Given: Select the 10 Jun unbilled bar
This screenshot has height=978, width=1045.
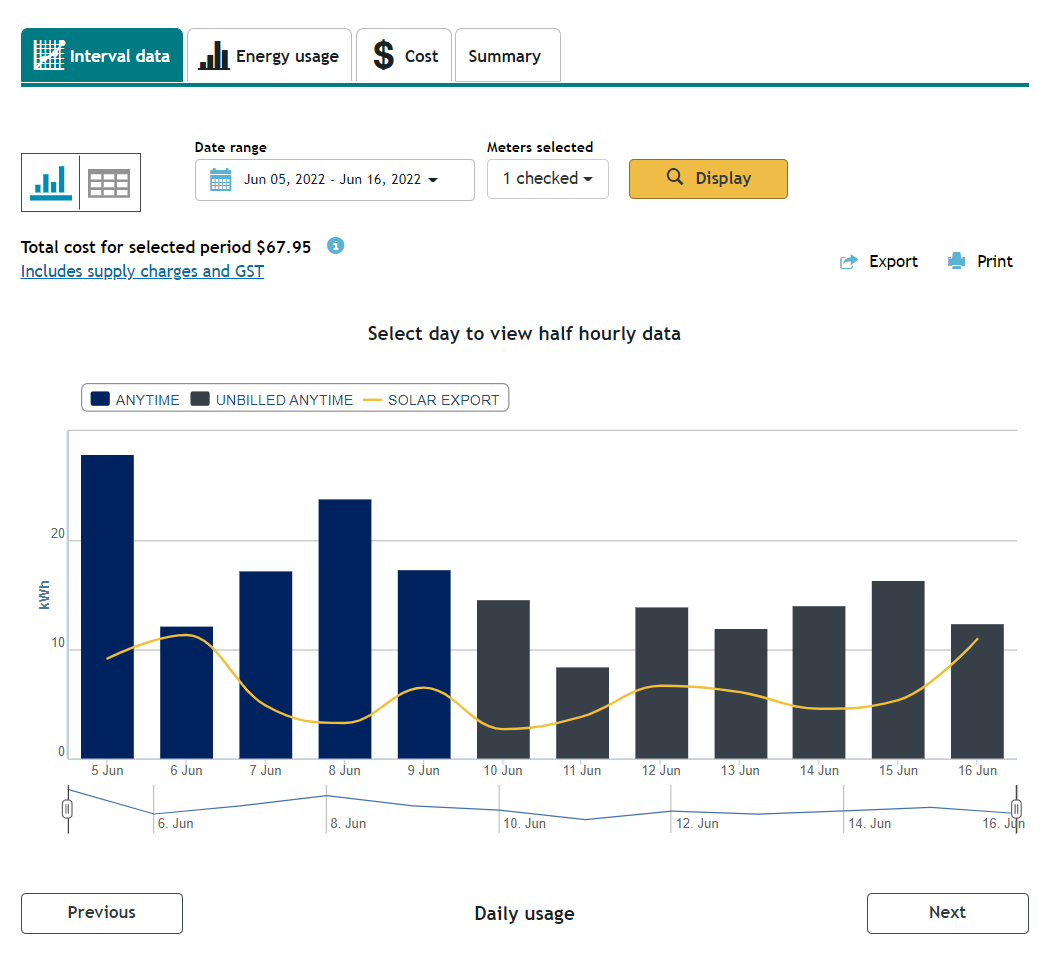Looking at the screenshot, I should (503, 679).
